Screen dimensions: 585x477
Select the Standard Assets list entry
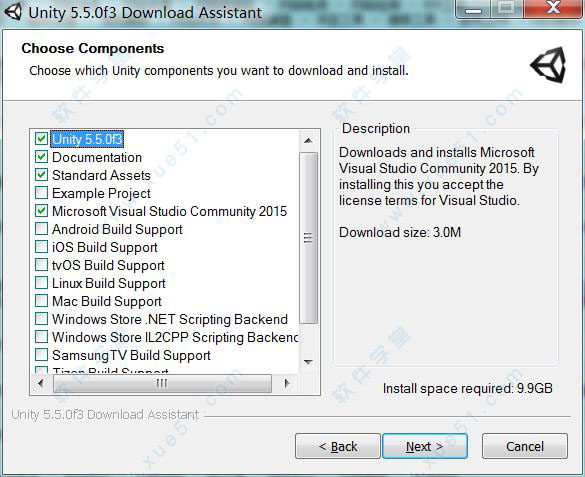point(101,175)
